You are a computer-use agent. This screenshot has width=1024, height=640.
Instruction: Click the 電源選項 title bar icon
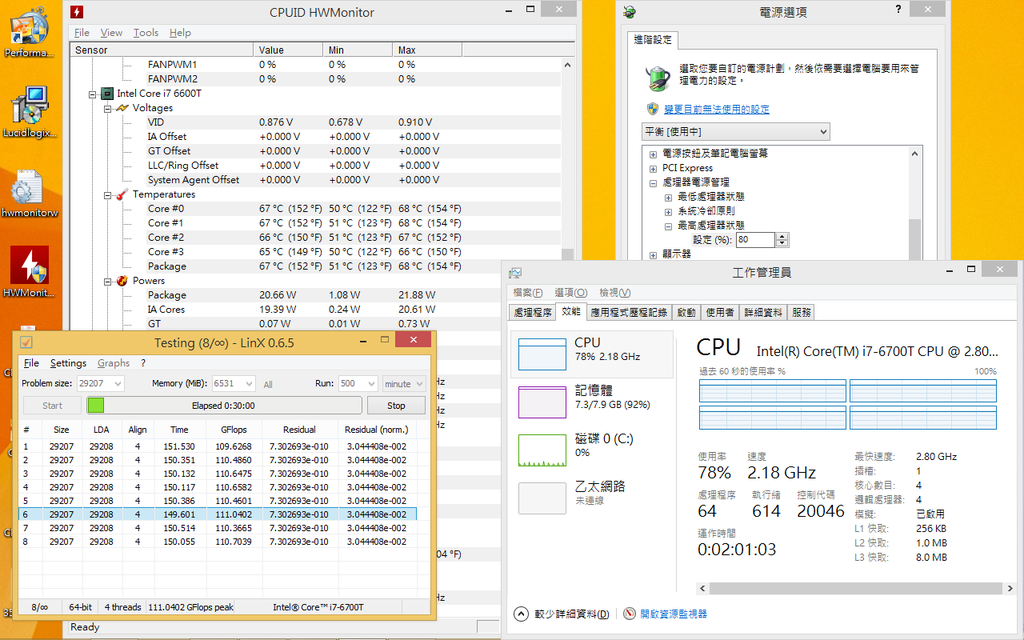pyautogui.click(x=629, y=12)
